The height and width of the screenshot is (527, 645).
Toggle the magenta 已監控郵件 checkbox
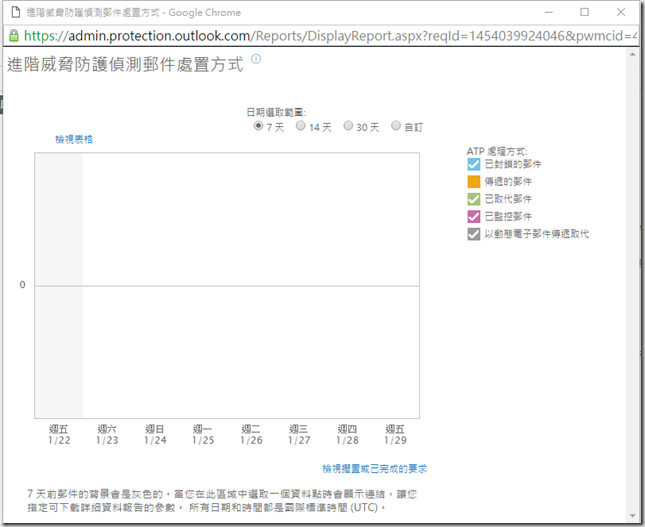click(x=474, y=216)
